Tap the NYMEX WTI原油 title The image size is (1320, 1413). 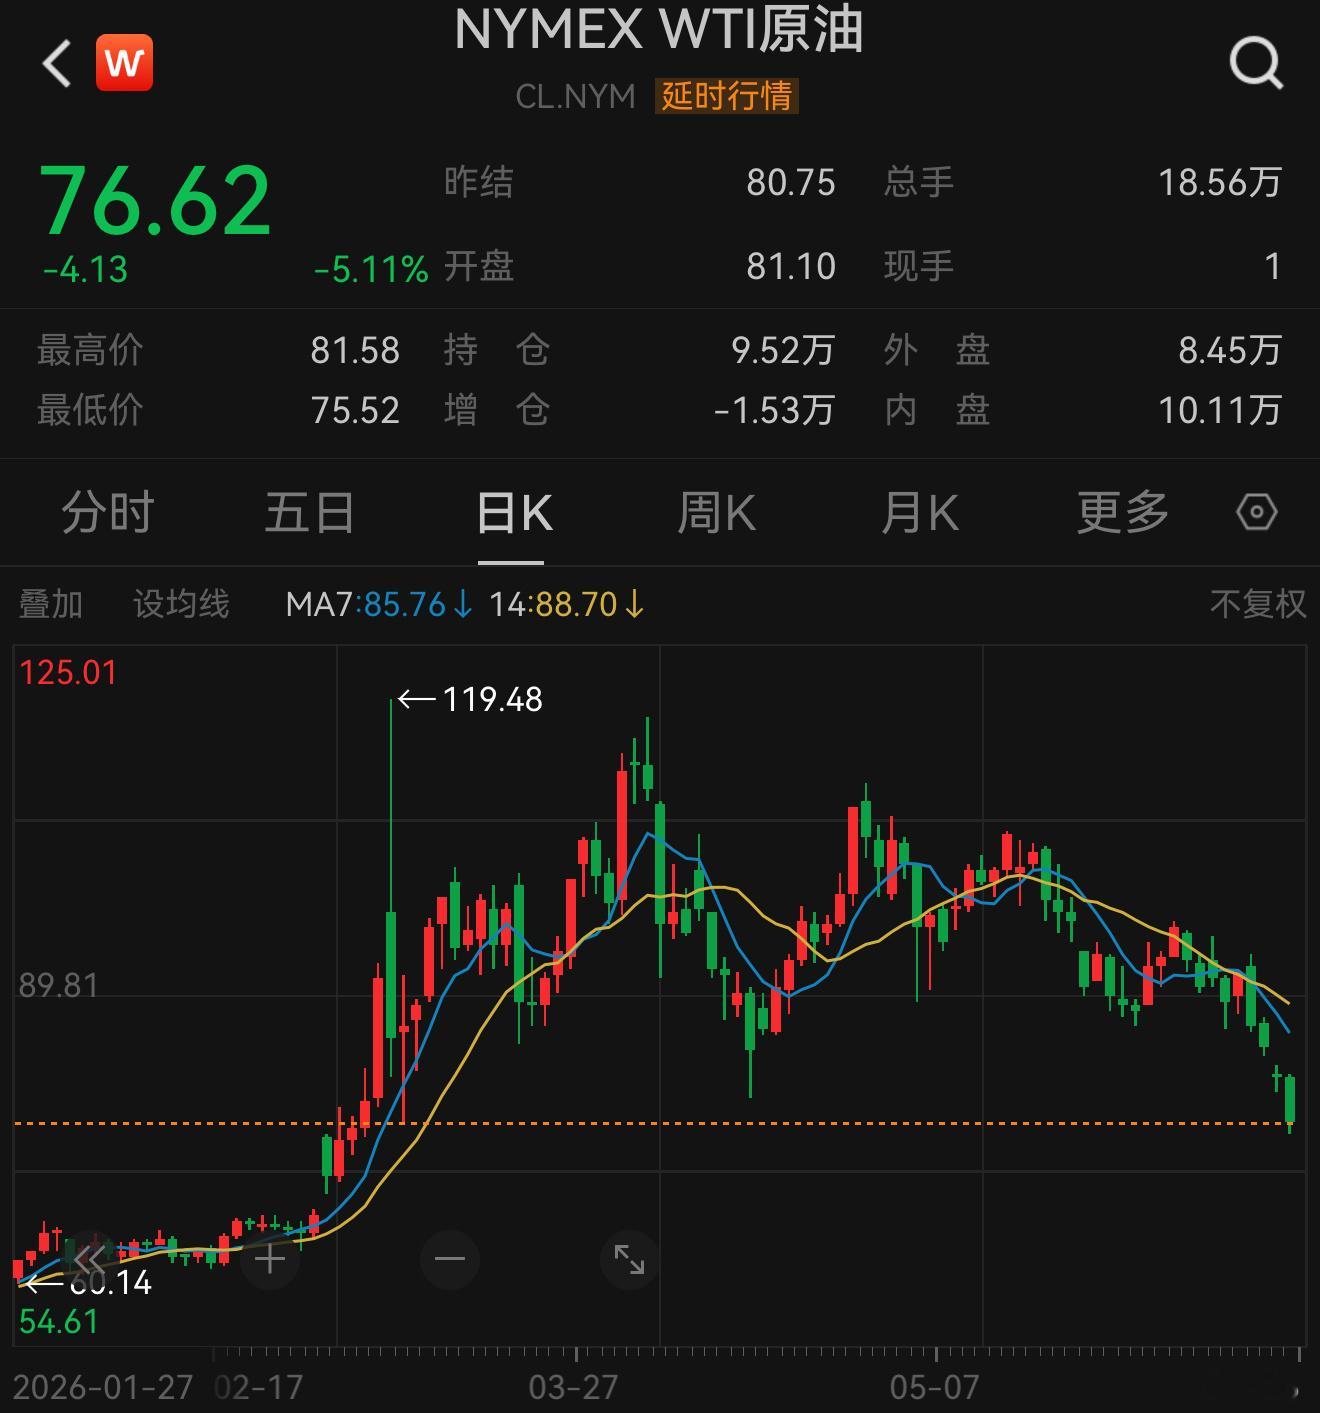(x=659, y=29)
